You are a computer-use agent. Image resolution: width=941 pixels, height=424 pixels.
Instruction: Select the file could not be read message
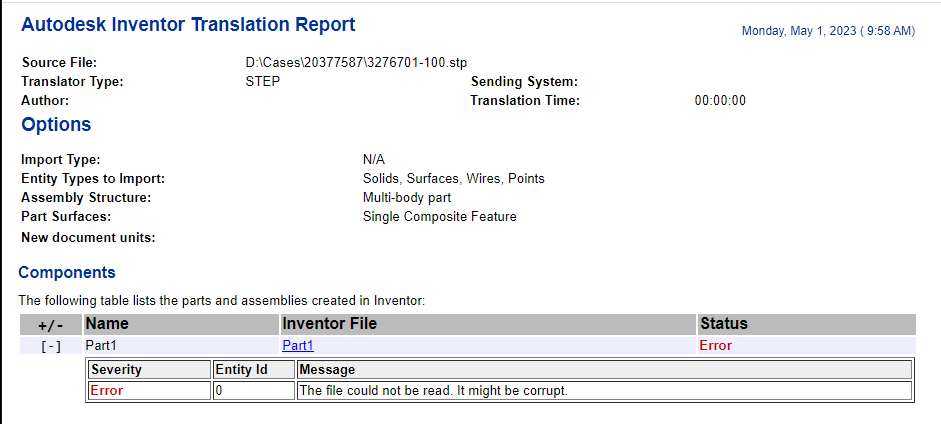coord(433,390)
